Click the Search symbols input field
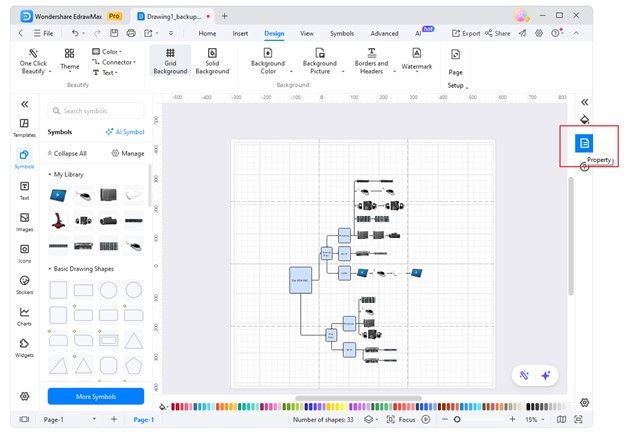624x445 pixels. [96, 111]
